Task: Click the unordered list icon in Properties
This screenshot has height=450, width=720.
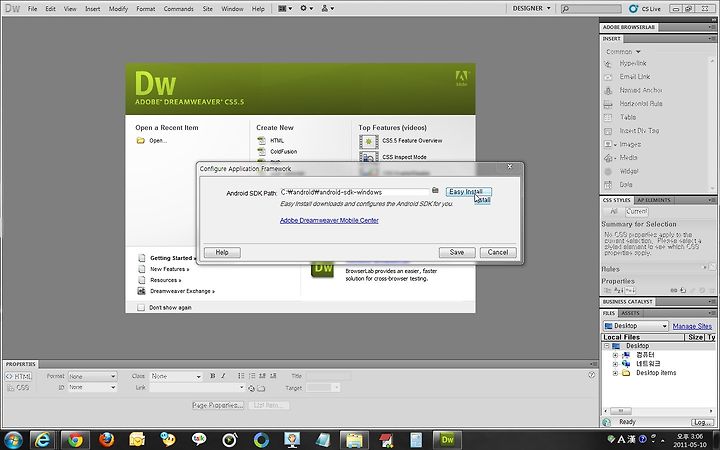Action: [x=241, y=376]
